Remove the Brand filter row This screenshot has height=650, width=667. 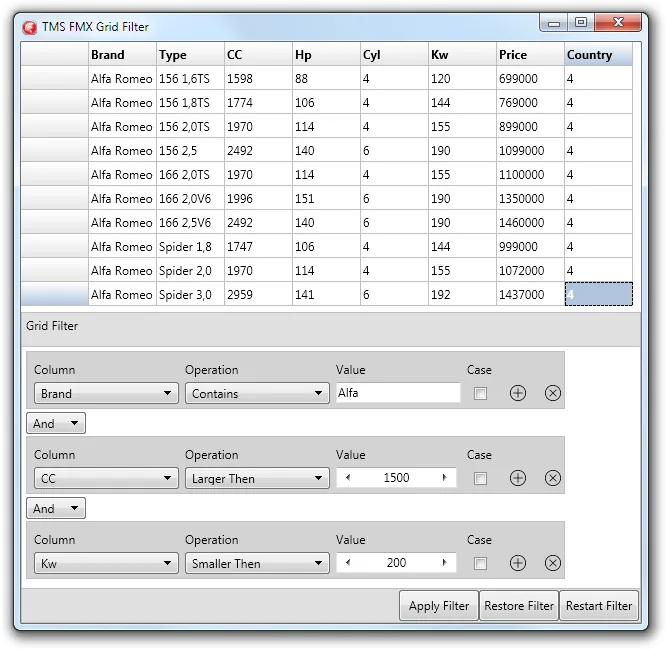pos(552,393)
